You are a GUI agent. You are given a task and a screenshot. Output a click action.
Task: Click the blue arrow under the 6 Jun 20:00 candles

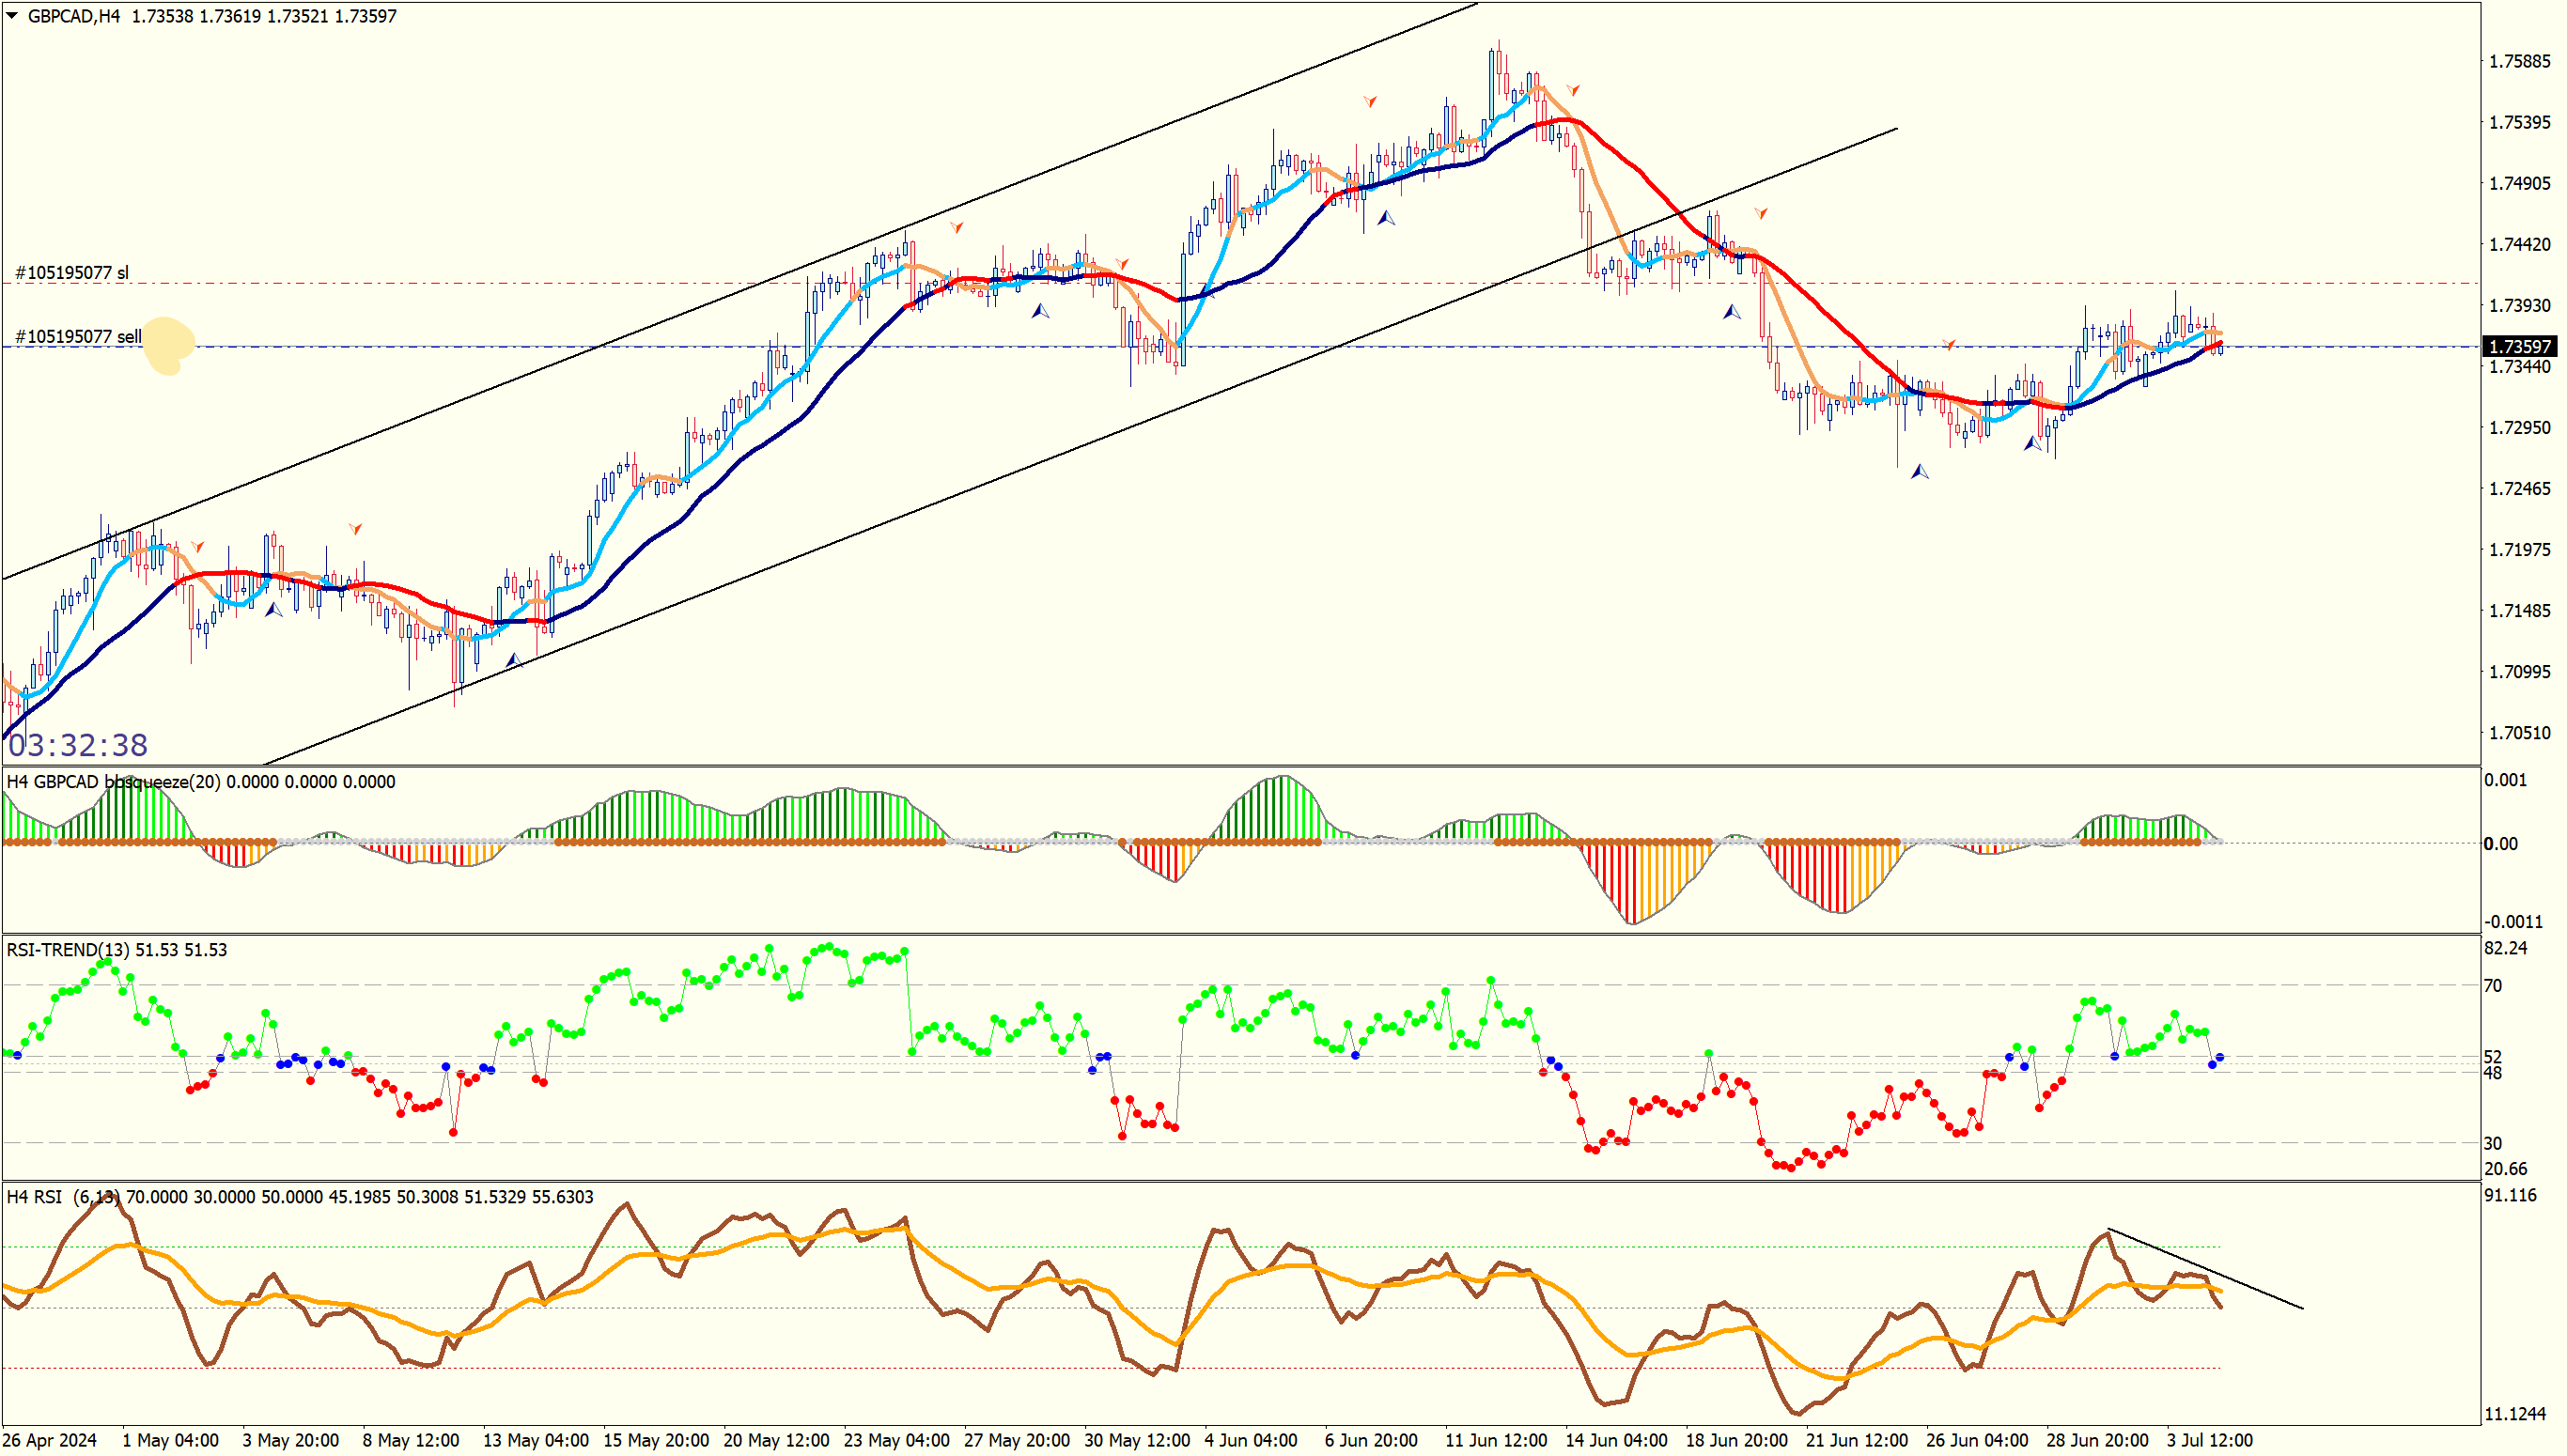pyautogui.click(x=1386, y=217)
